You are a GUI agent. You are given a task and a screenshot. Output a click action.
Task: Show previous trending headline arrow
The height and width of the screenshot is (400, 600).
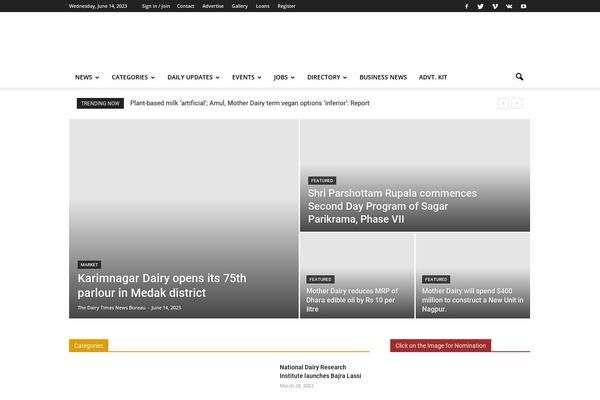pos(503,103)
